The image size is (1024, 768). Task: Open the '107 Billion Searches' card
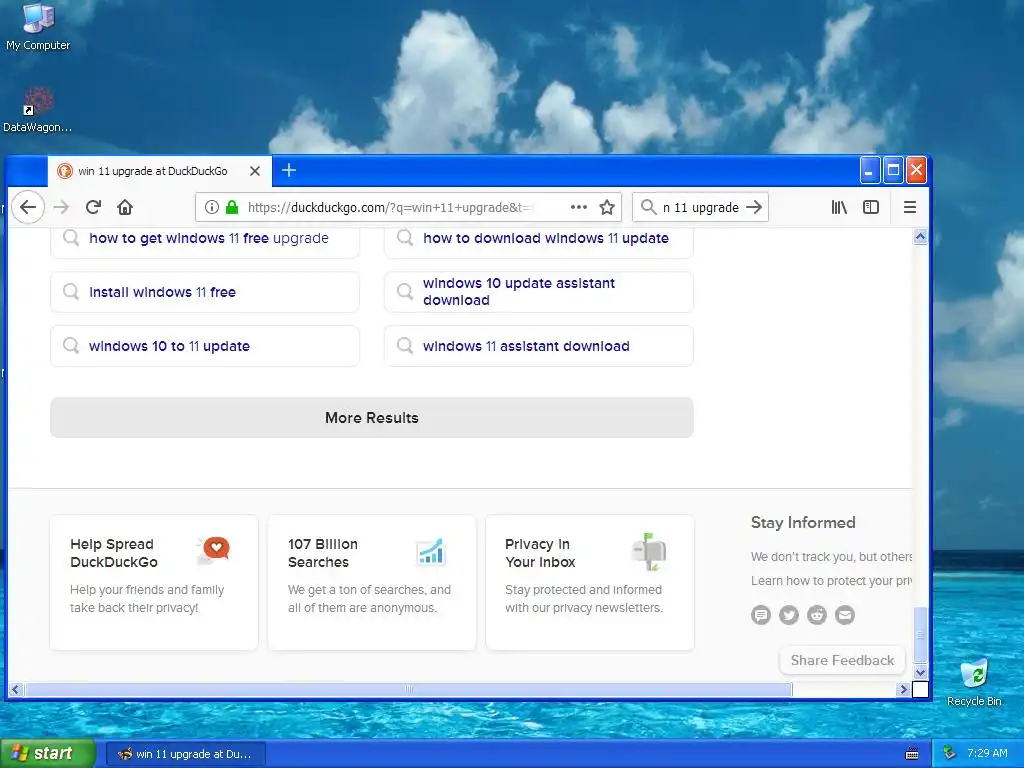372,582
